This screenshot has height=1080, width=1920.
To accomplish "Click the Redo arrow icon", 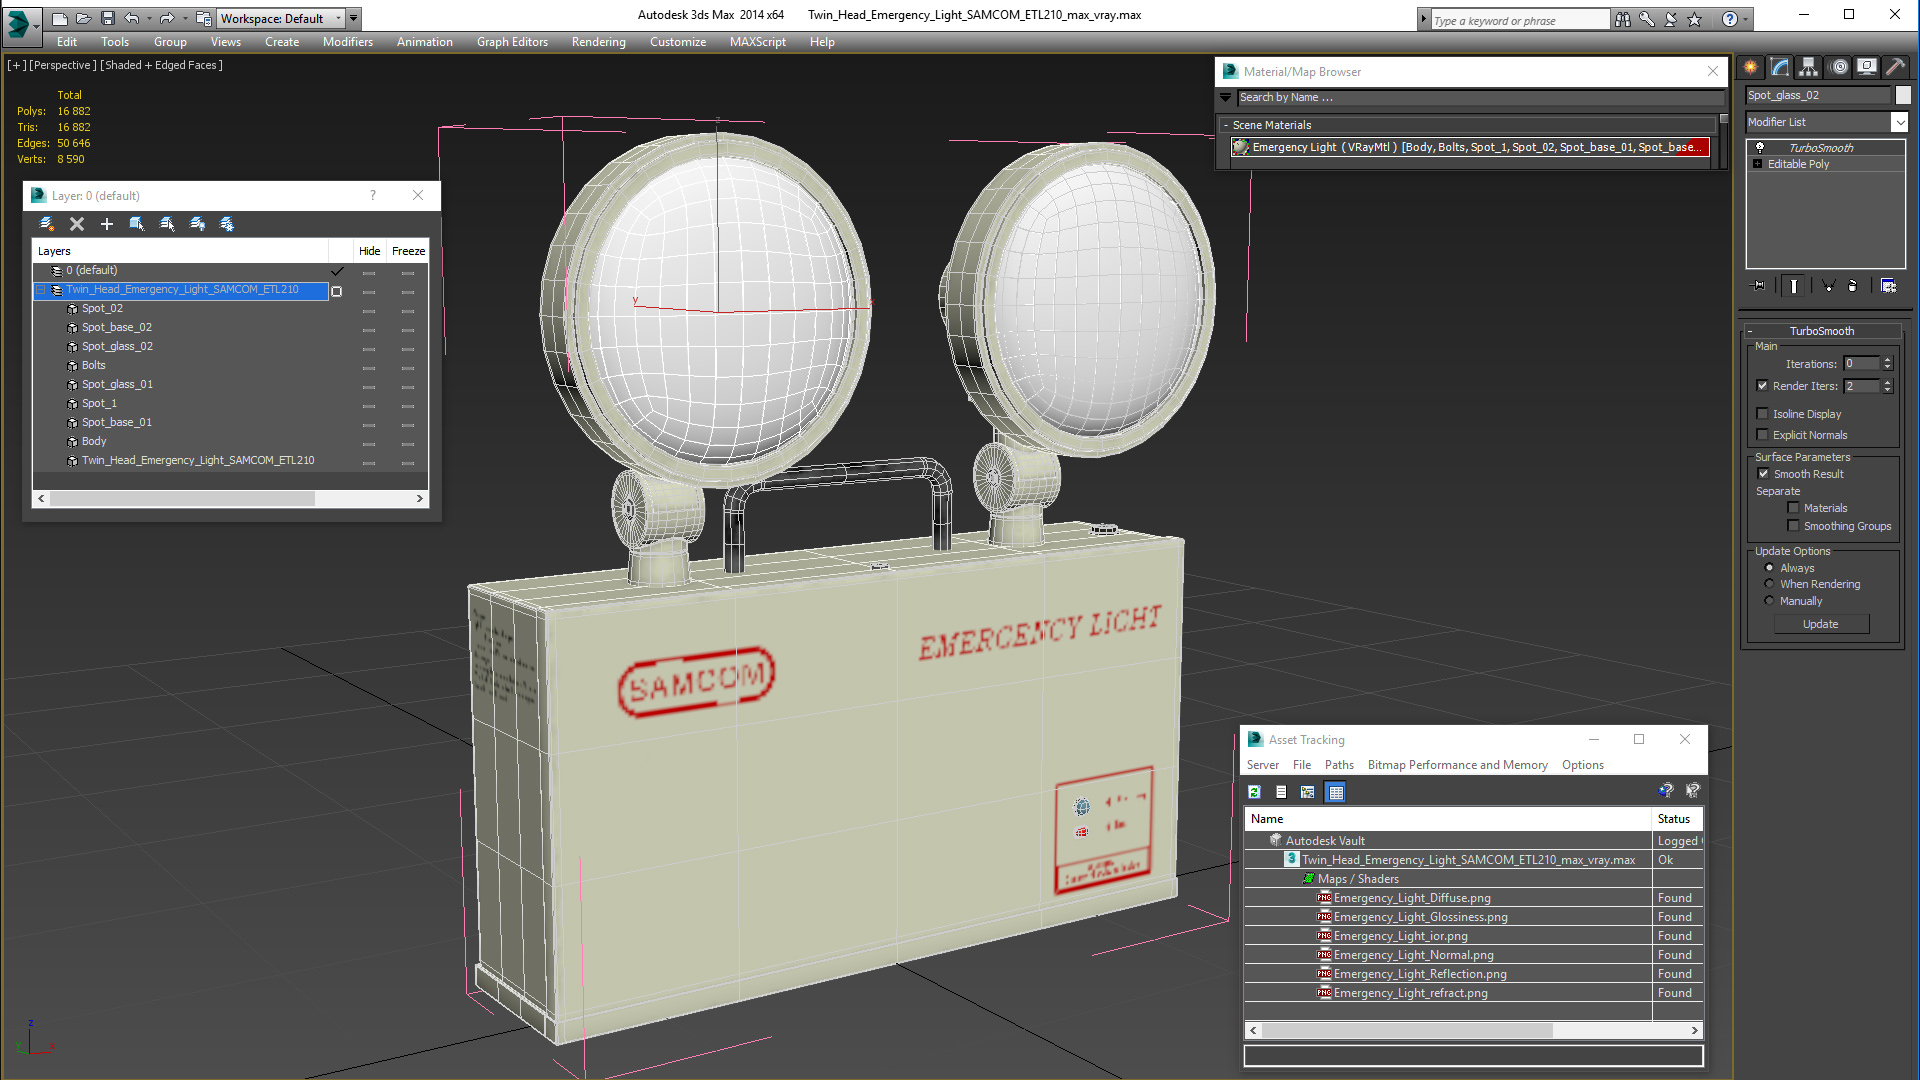I will (167, 18).
